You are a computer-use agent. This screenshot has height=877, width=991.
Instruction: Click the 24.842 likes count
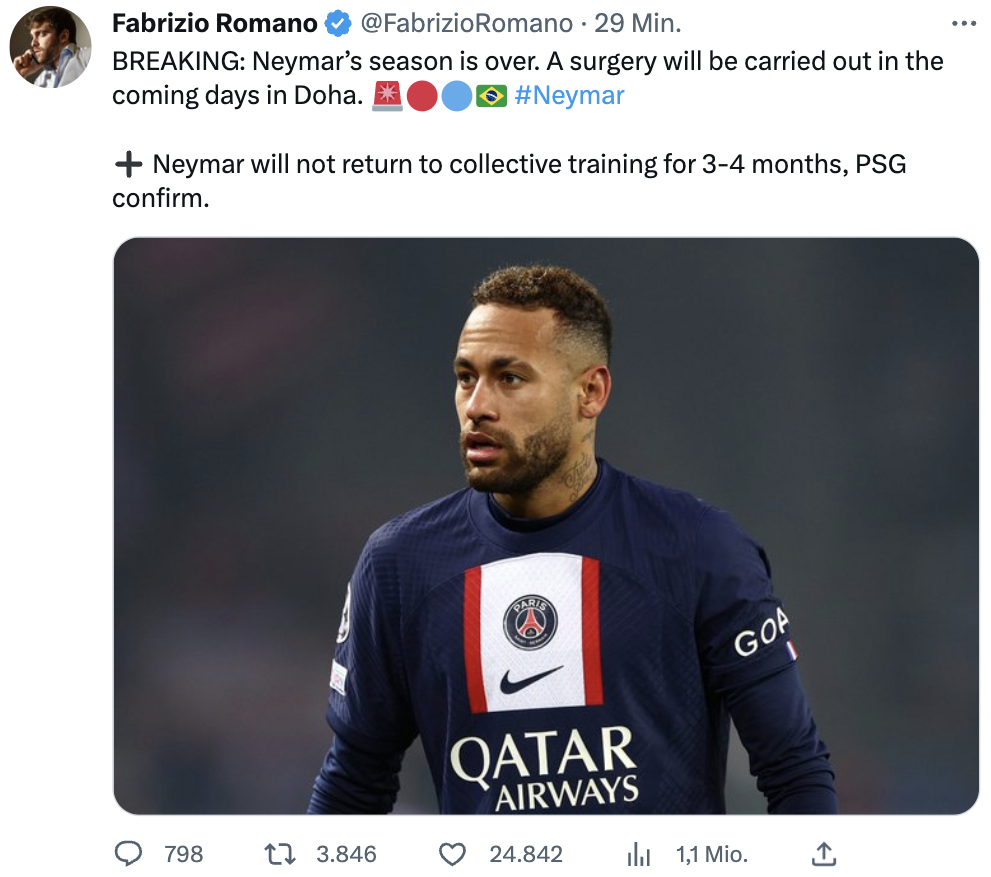pyautogui.click(x=526, y=854)
